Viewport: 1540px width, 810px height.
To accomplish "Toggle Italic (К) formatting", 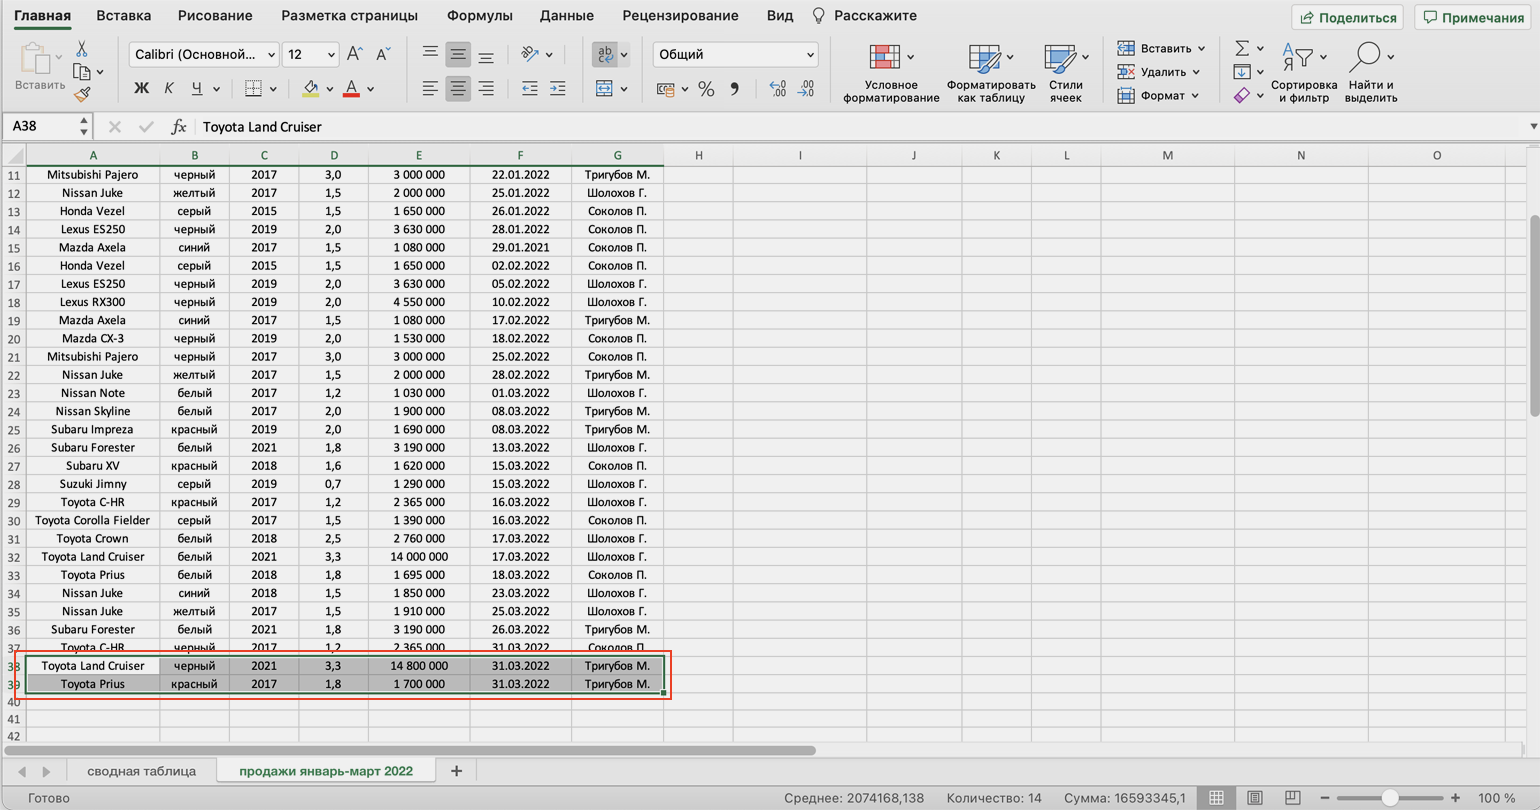I will [168, 89].
